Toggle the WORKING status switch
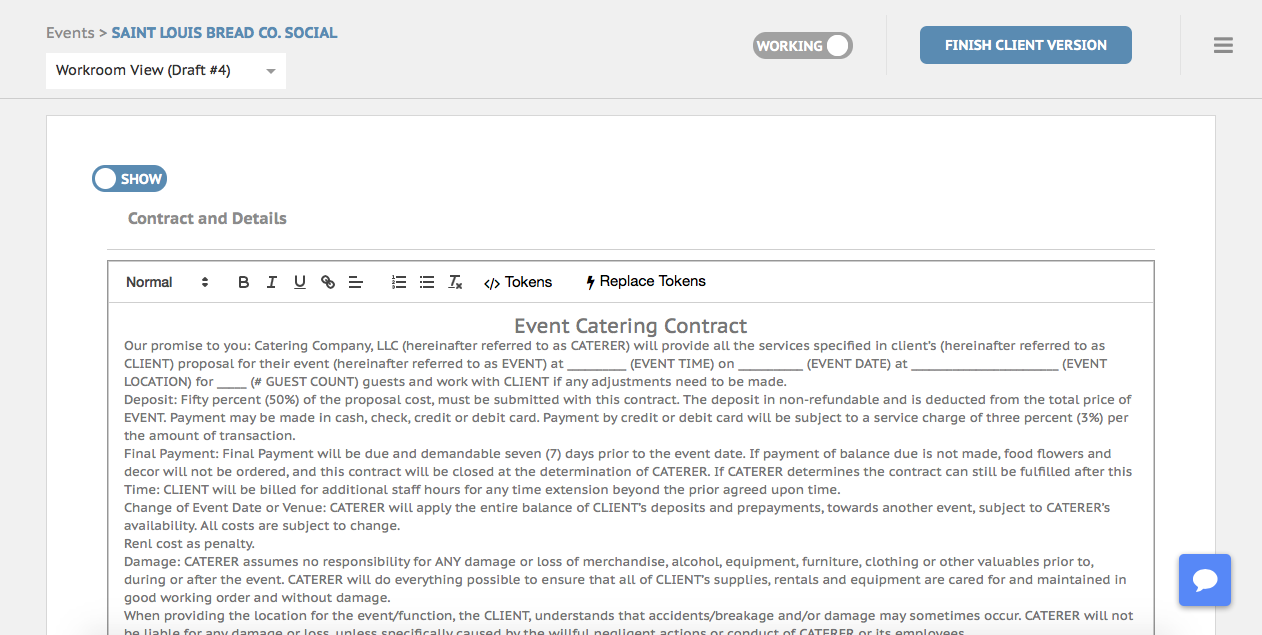 pyautogui.click(x=803, y=46)
